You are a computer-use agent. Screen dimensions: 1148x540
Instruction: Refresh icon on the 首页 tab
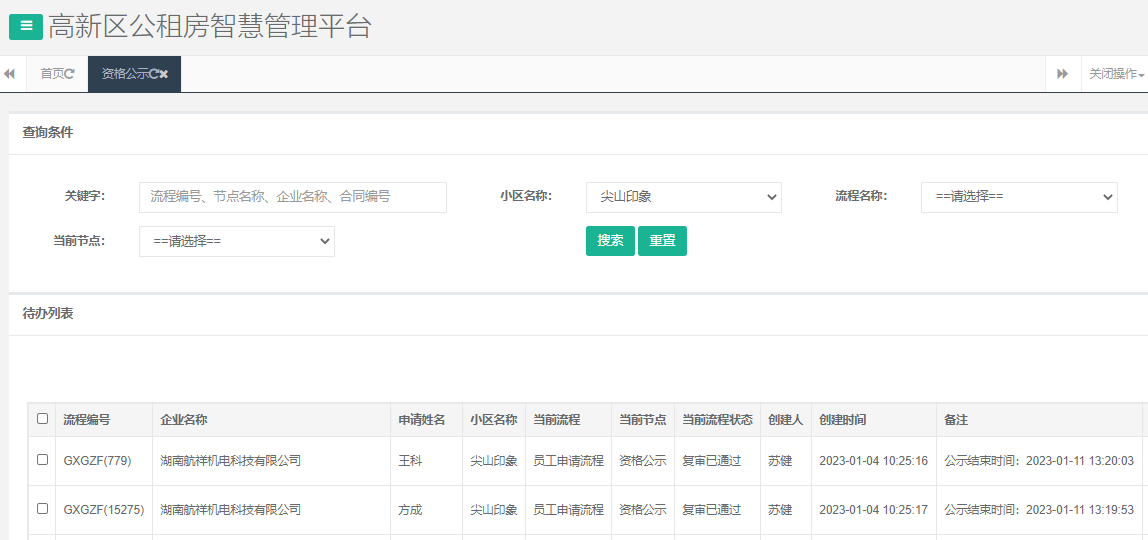70,74
